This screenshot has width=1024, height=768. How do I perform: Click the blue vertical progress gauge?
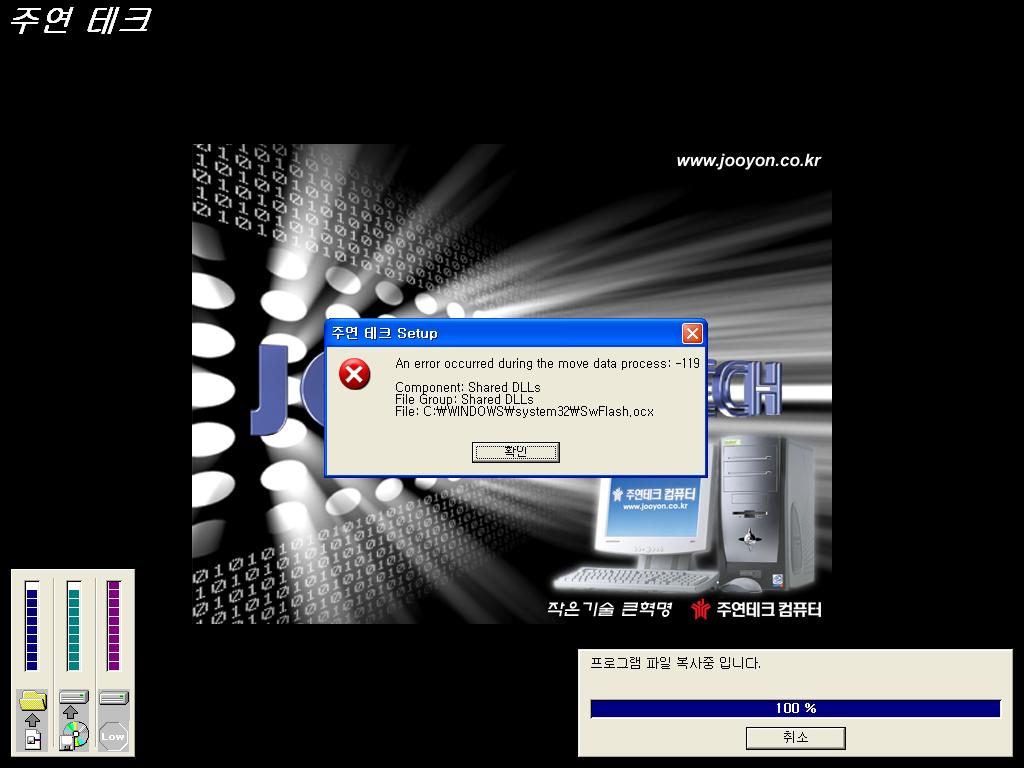[31, 626]
